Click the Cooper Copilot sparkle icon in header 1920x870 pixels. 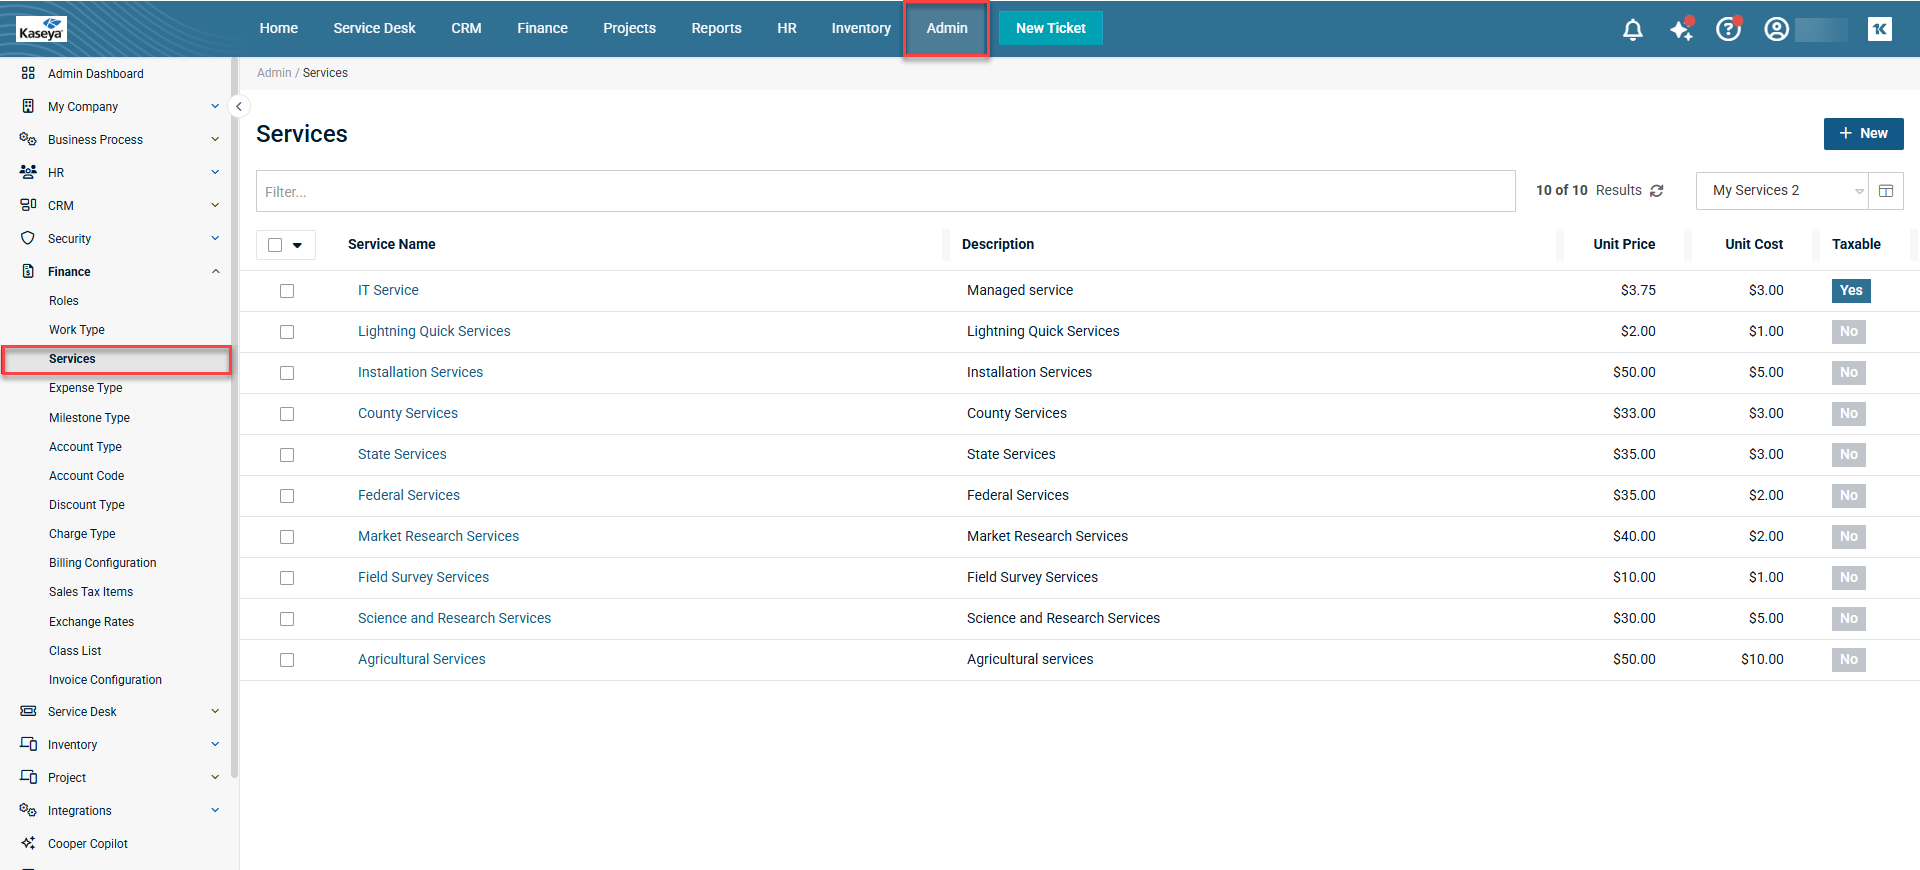coord(1681,30)
